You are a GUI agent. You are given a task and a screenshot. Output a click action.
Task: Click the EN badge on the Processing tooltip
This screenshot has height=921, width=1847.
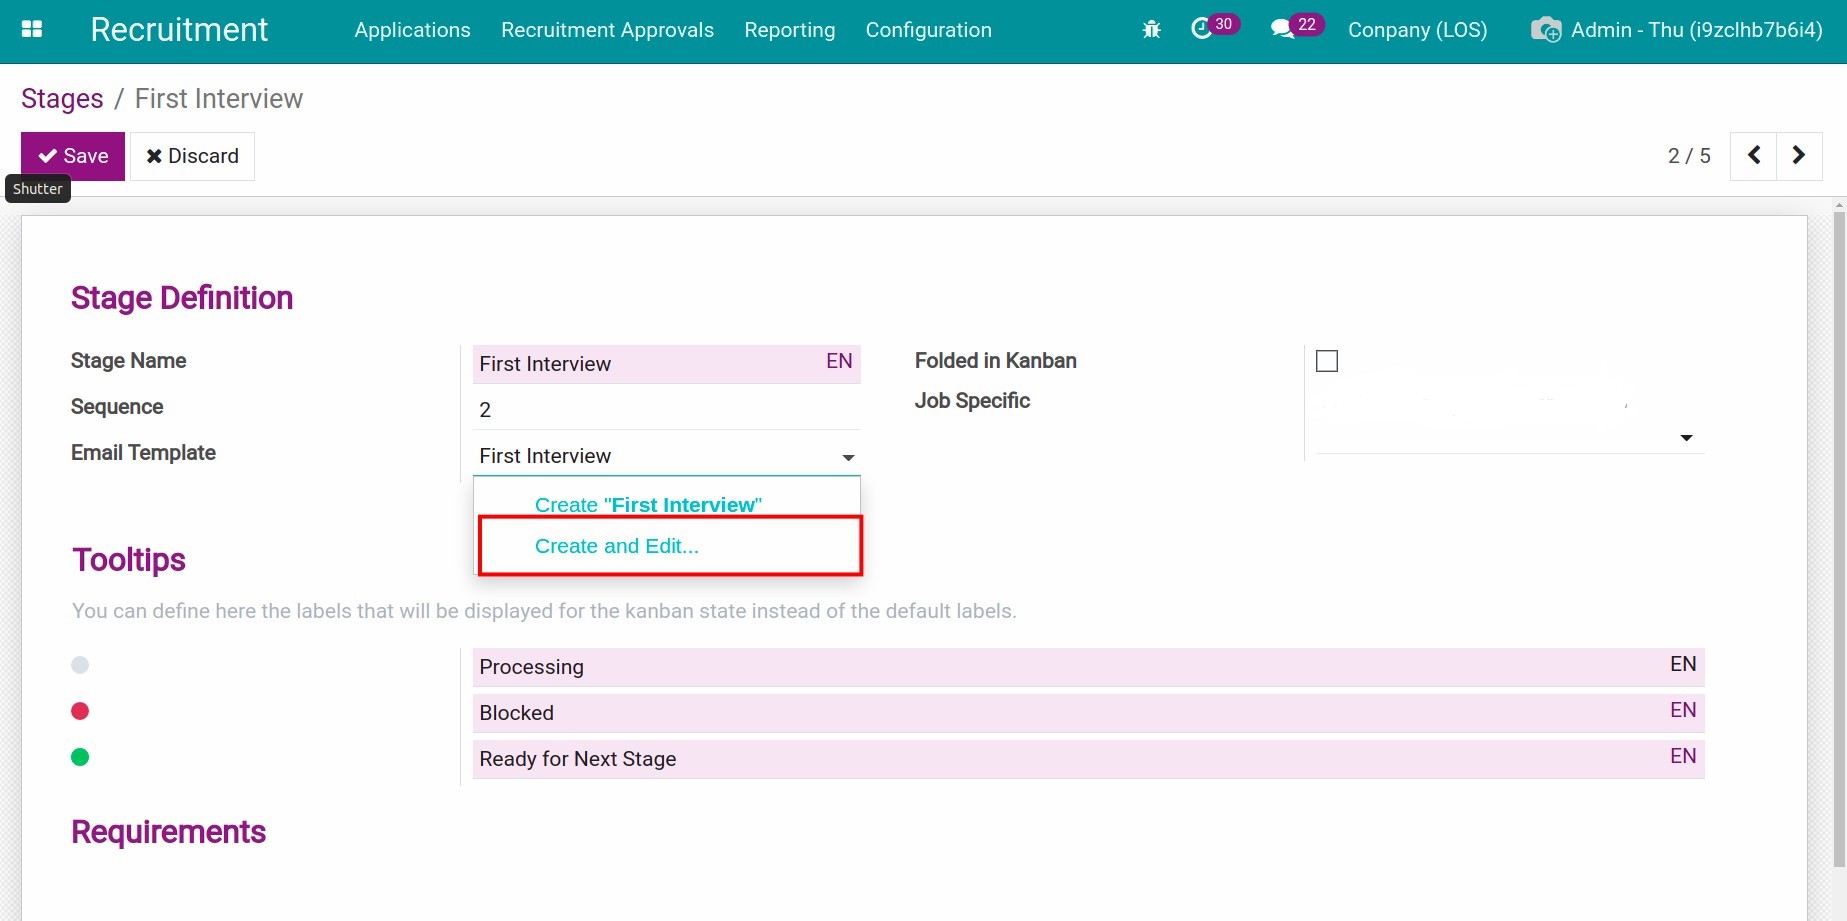pos(1683,663)
